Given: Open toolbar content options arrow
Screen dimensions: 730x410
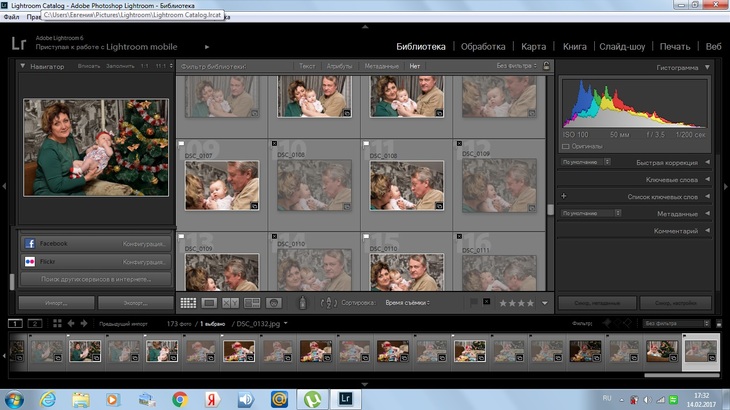Looking at the screenshot, I should click(545, 303).
